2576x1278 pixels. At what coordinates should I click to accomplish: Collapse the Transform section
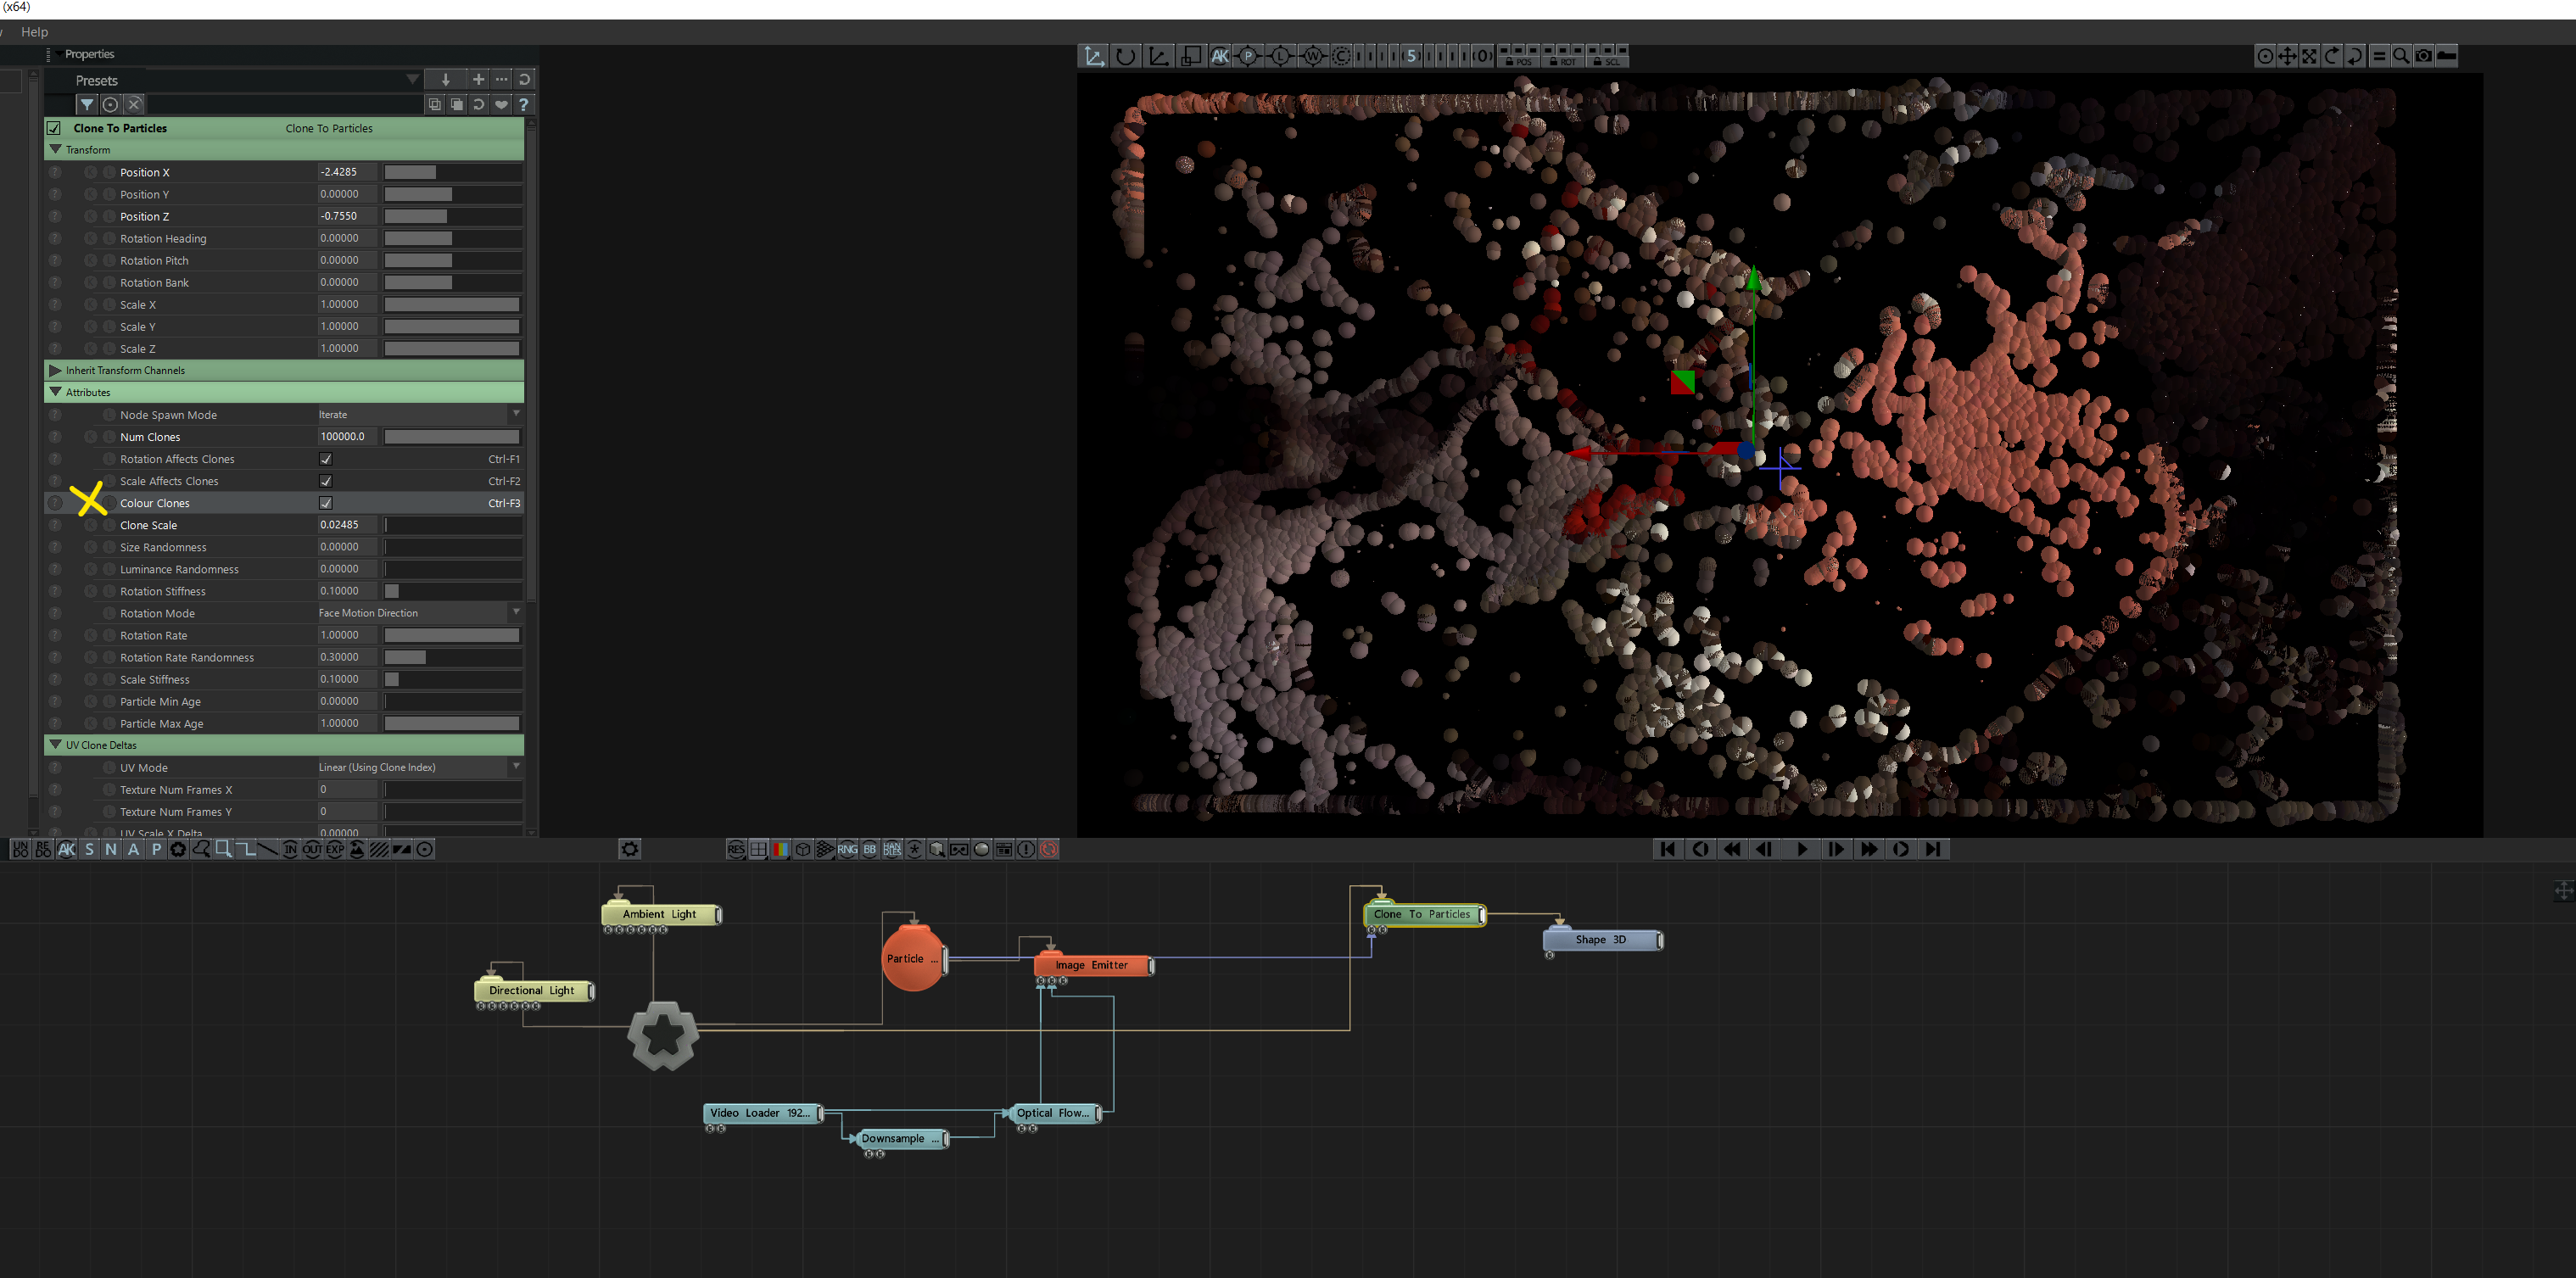[55, 149]
